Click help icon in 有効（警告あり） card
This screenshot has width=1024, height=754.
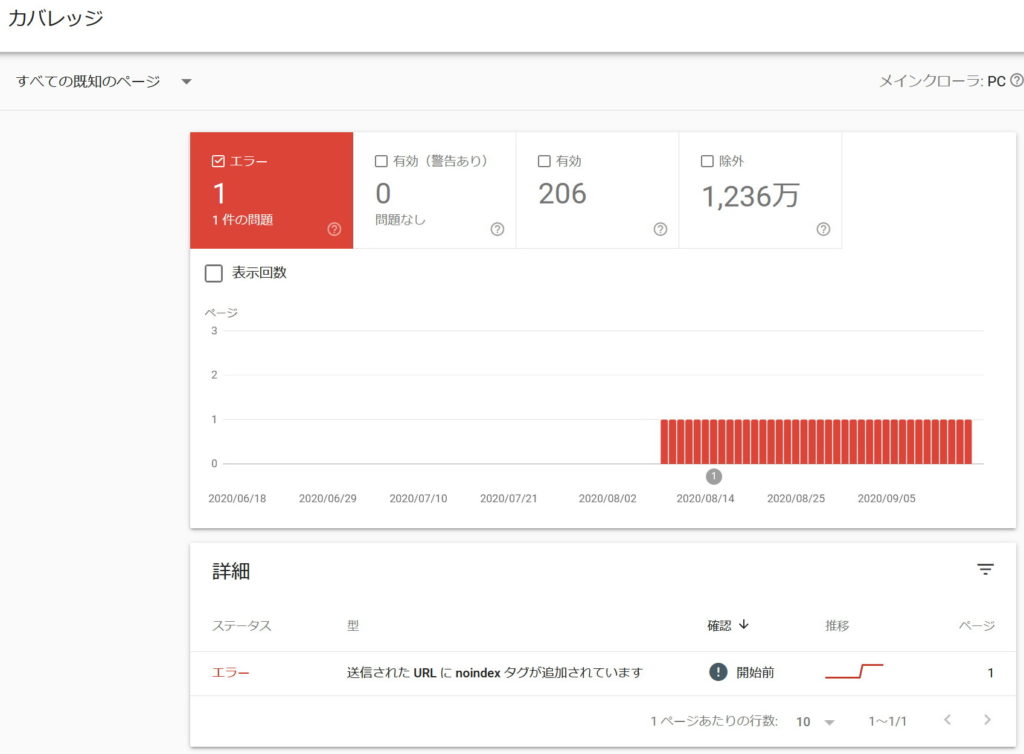tap(497, 229)
